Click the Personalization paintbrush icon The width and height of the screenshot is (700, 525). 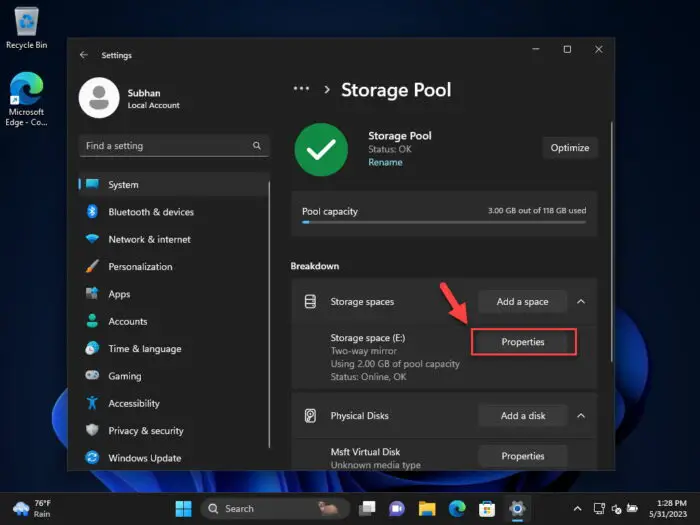(92, 267)
